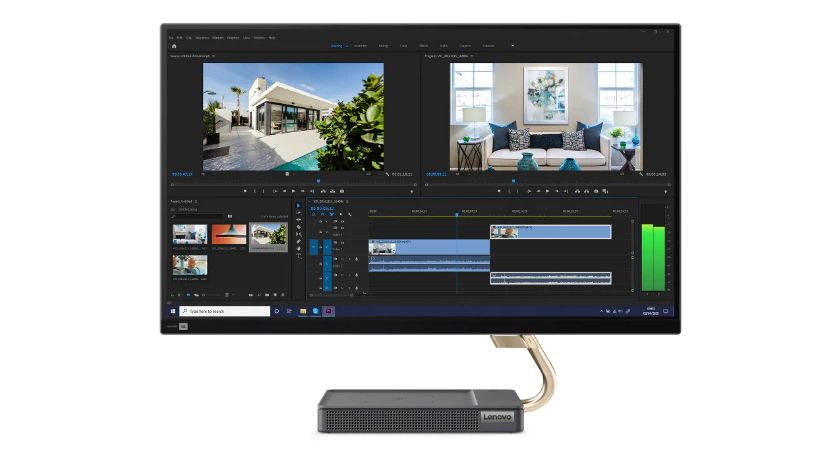
Task: Open the Project panel menu
Action: pyautogui.click(x=196, y=202)
